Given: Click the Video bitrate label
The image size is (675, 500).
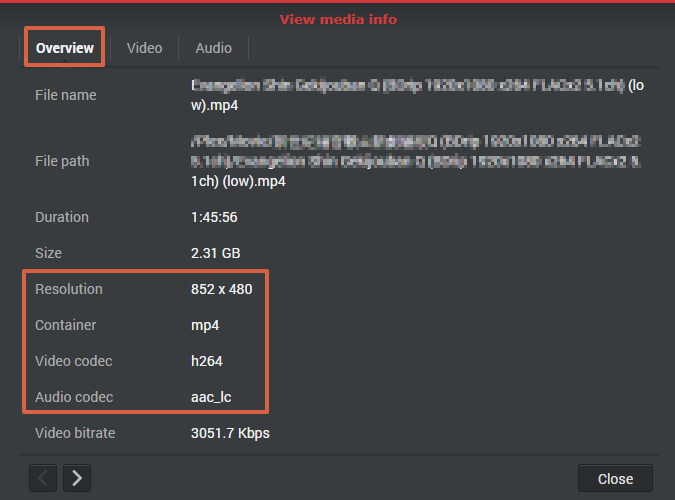Looking at the screenshot, I should (75, 433).
